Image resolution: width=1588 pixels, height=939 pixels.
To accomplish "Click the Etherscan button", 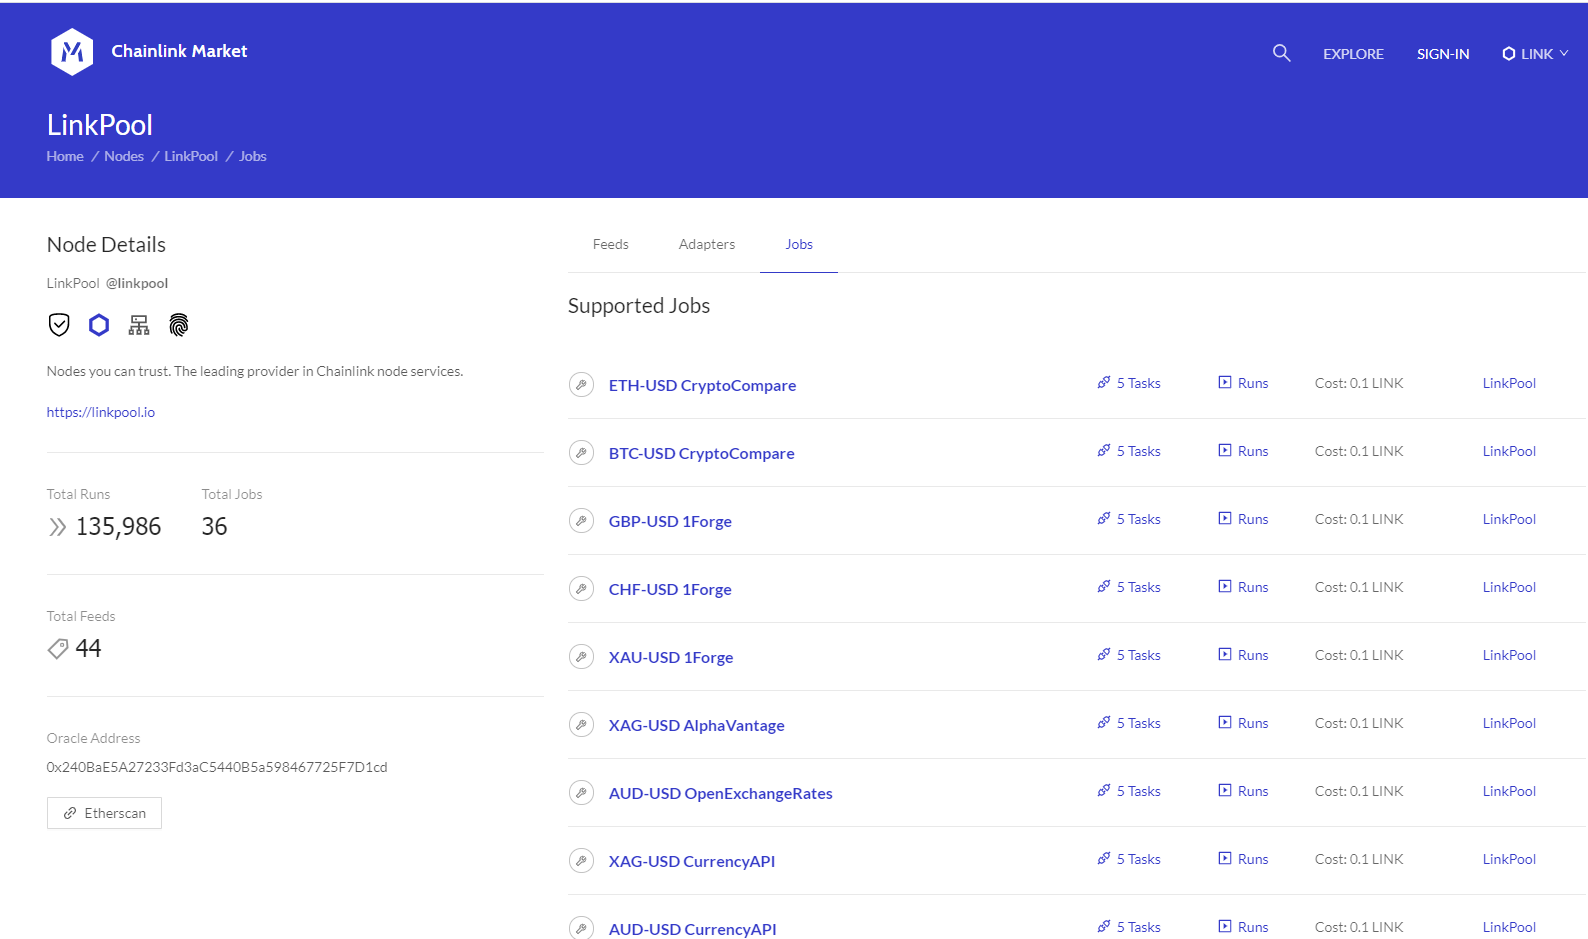I will [x=104, y=813].
